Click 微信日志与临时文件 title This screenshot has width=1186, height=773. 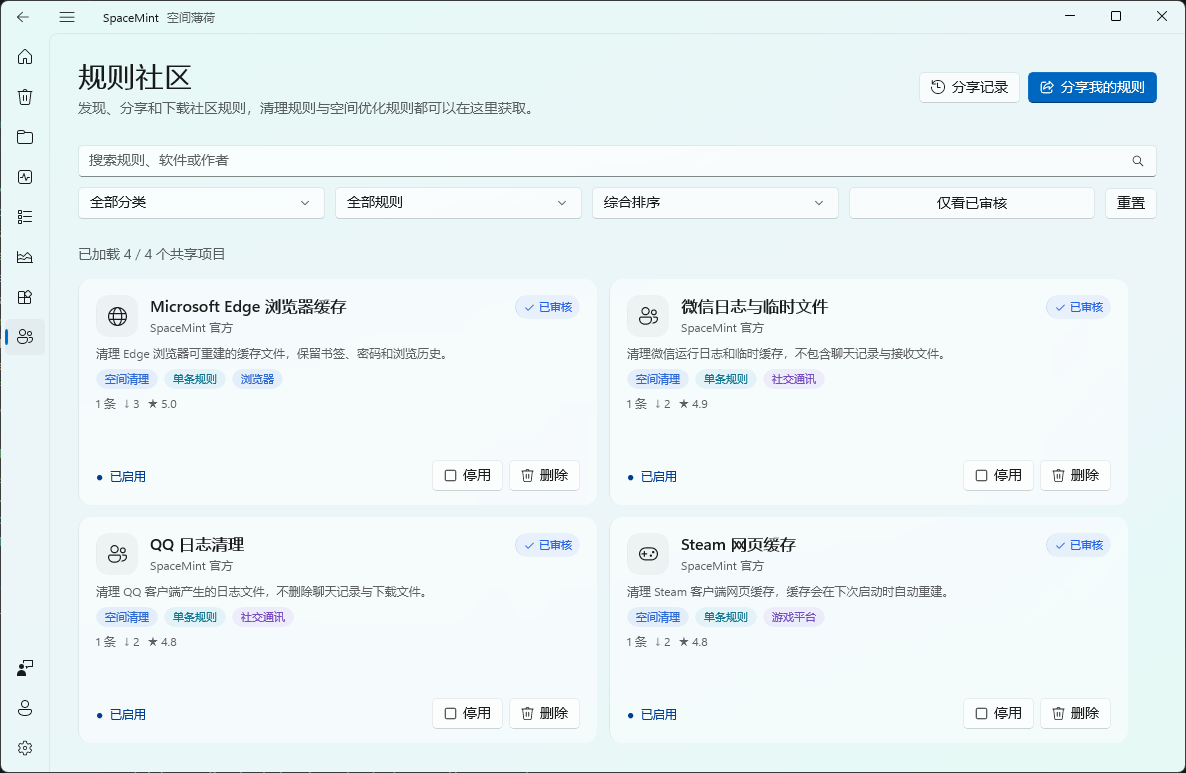[x=754, y=307]
